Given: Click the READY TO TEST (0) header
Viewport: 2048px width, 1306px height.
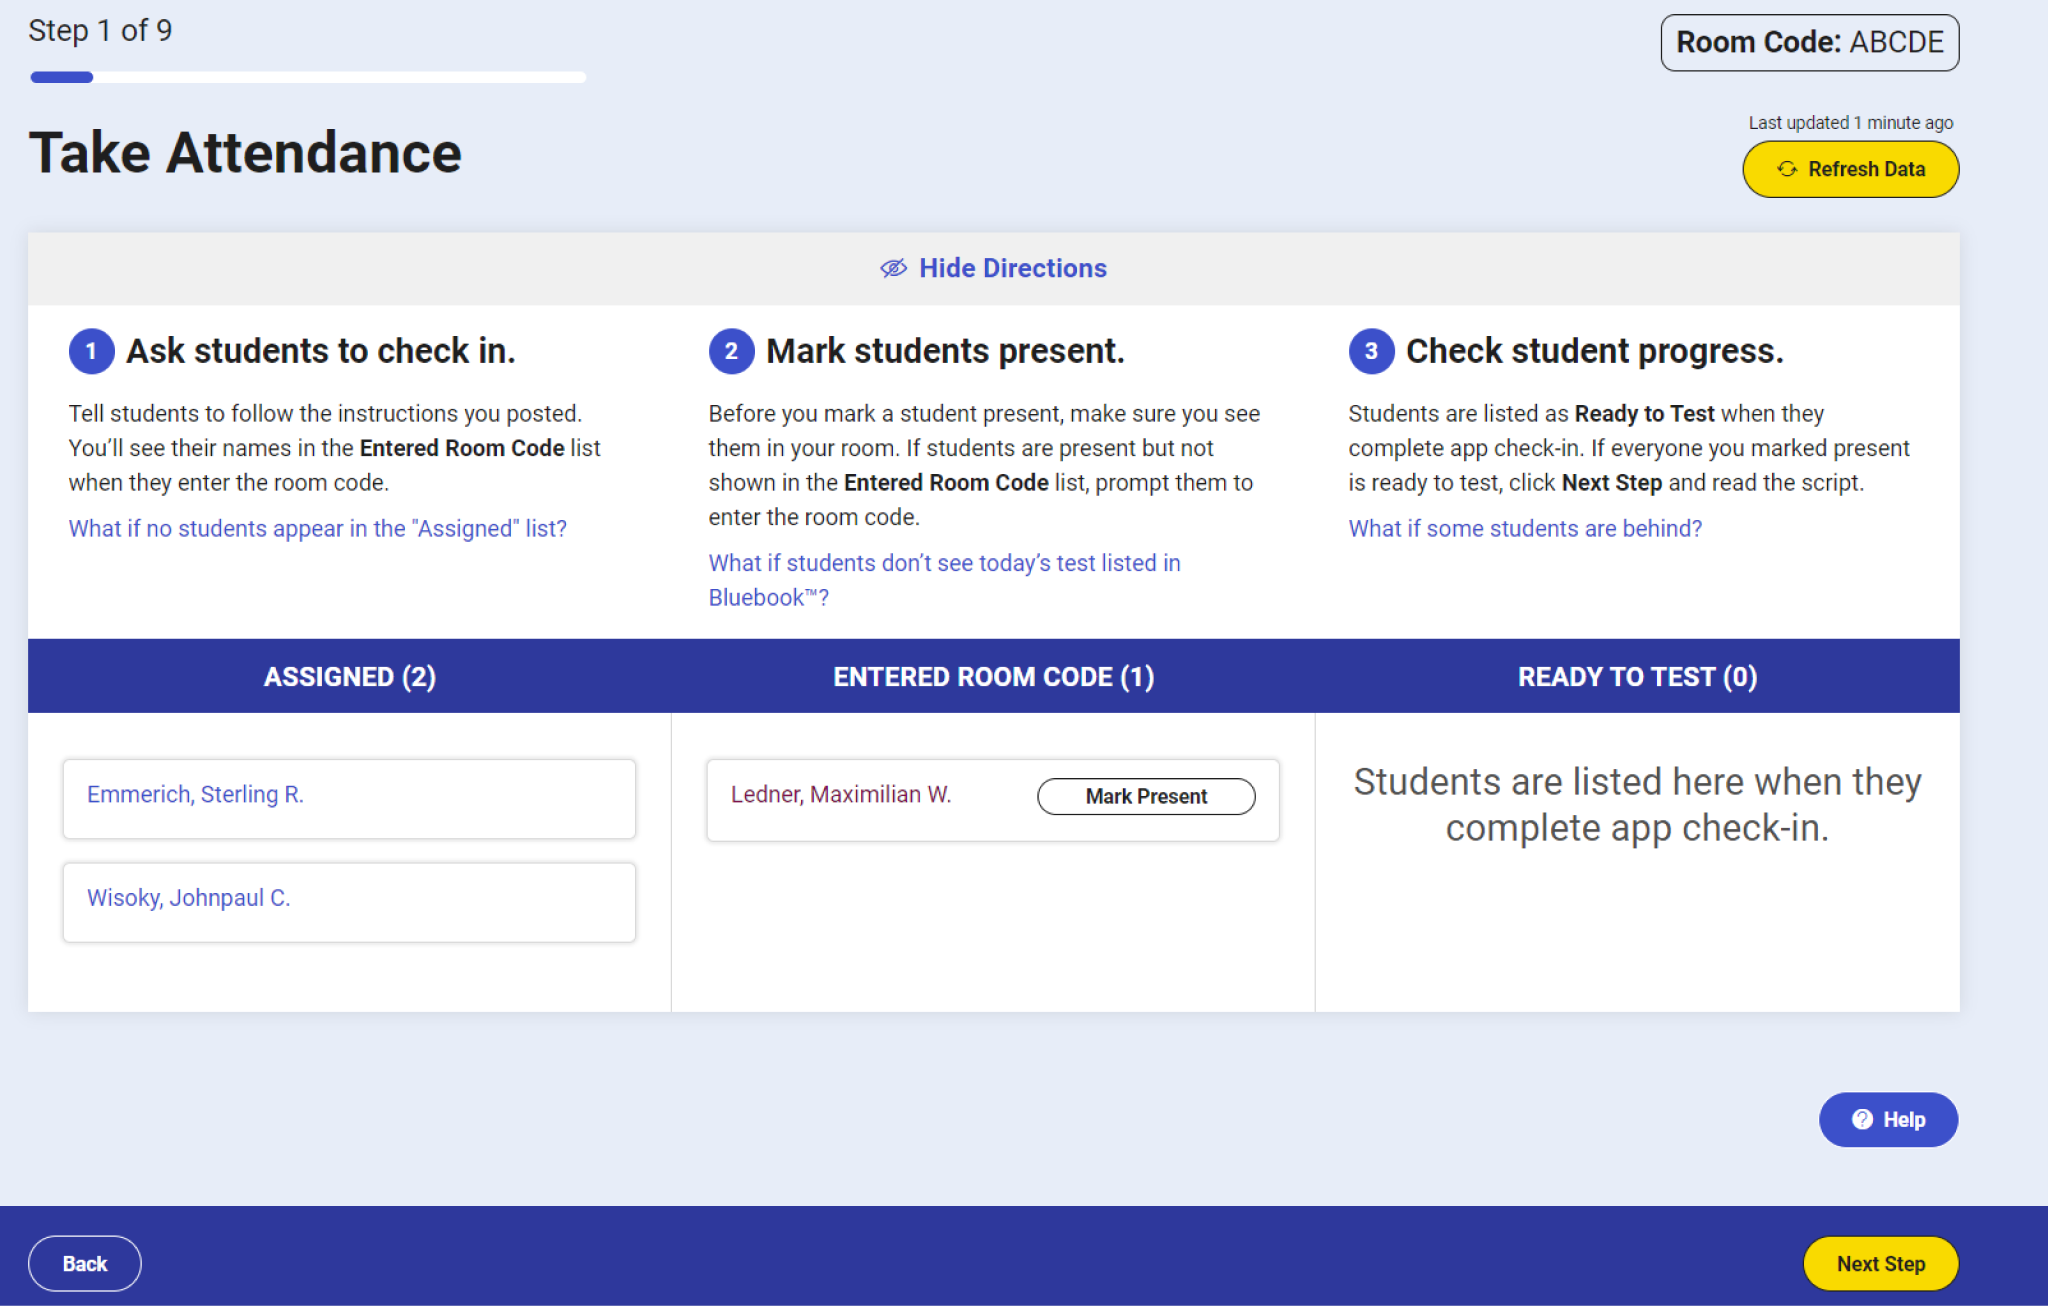Looking at the screenshot, I should point(1637,676).
